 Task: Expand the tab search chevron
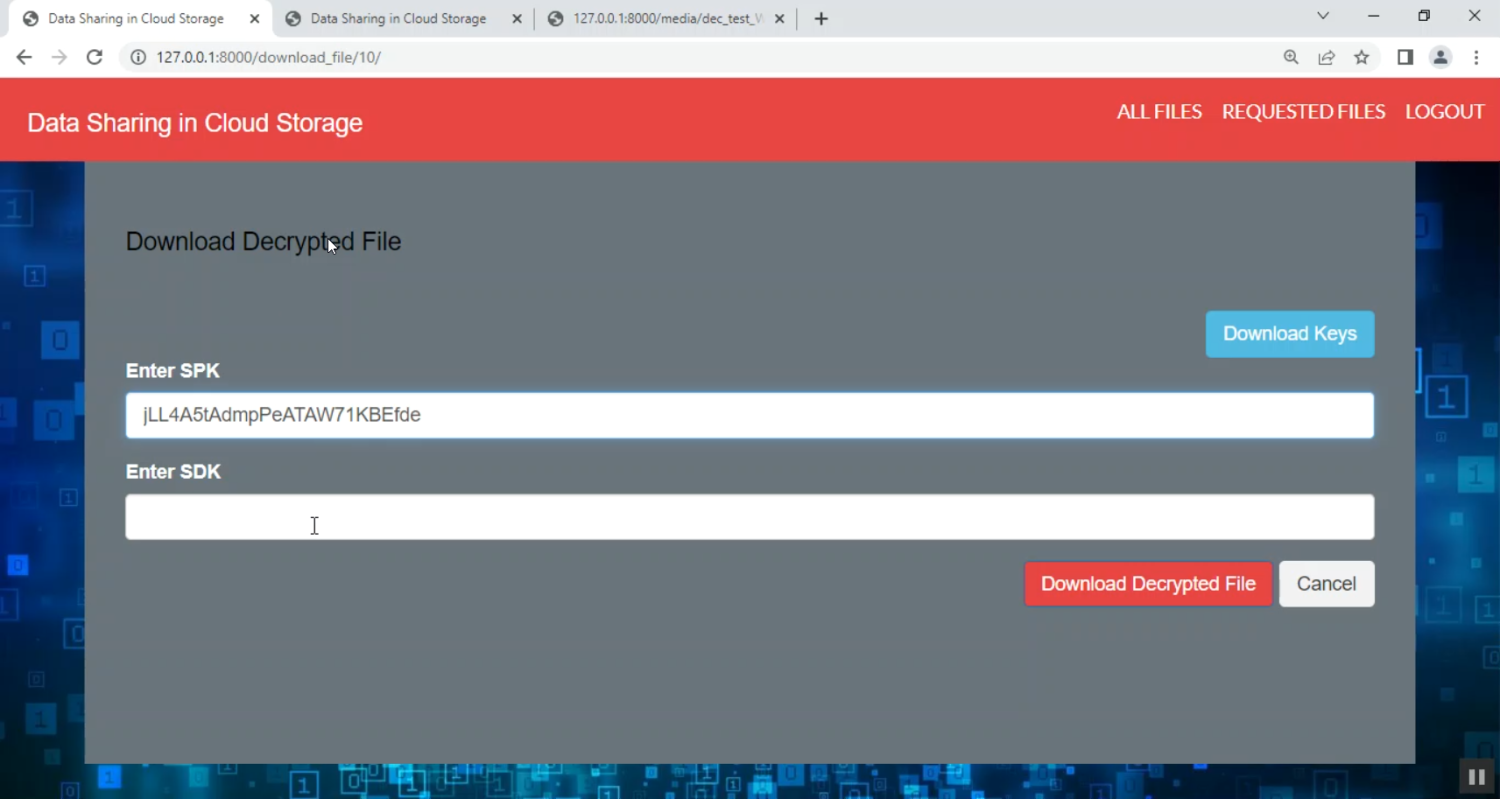(1323, 16)
